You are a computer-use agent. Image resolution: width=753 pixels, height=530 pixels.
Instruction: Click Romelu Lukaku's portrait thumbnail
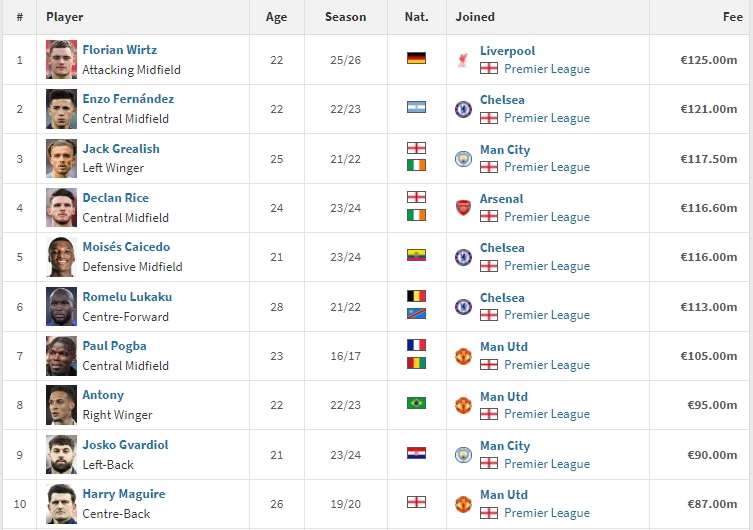click(x=61, y=307)
